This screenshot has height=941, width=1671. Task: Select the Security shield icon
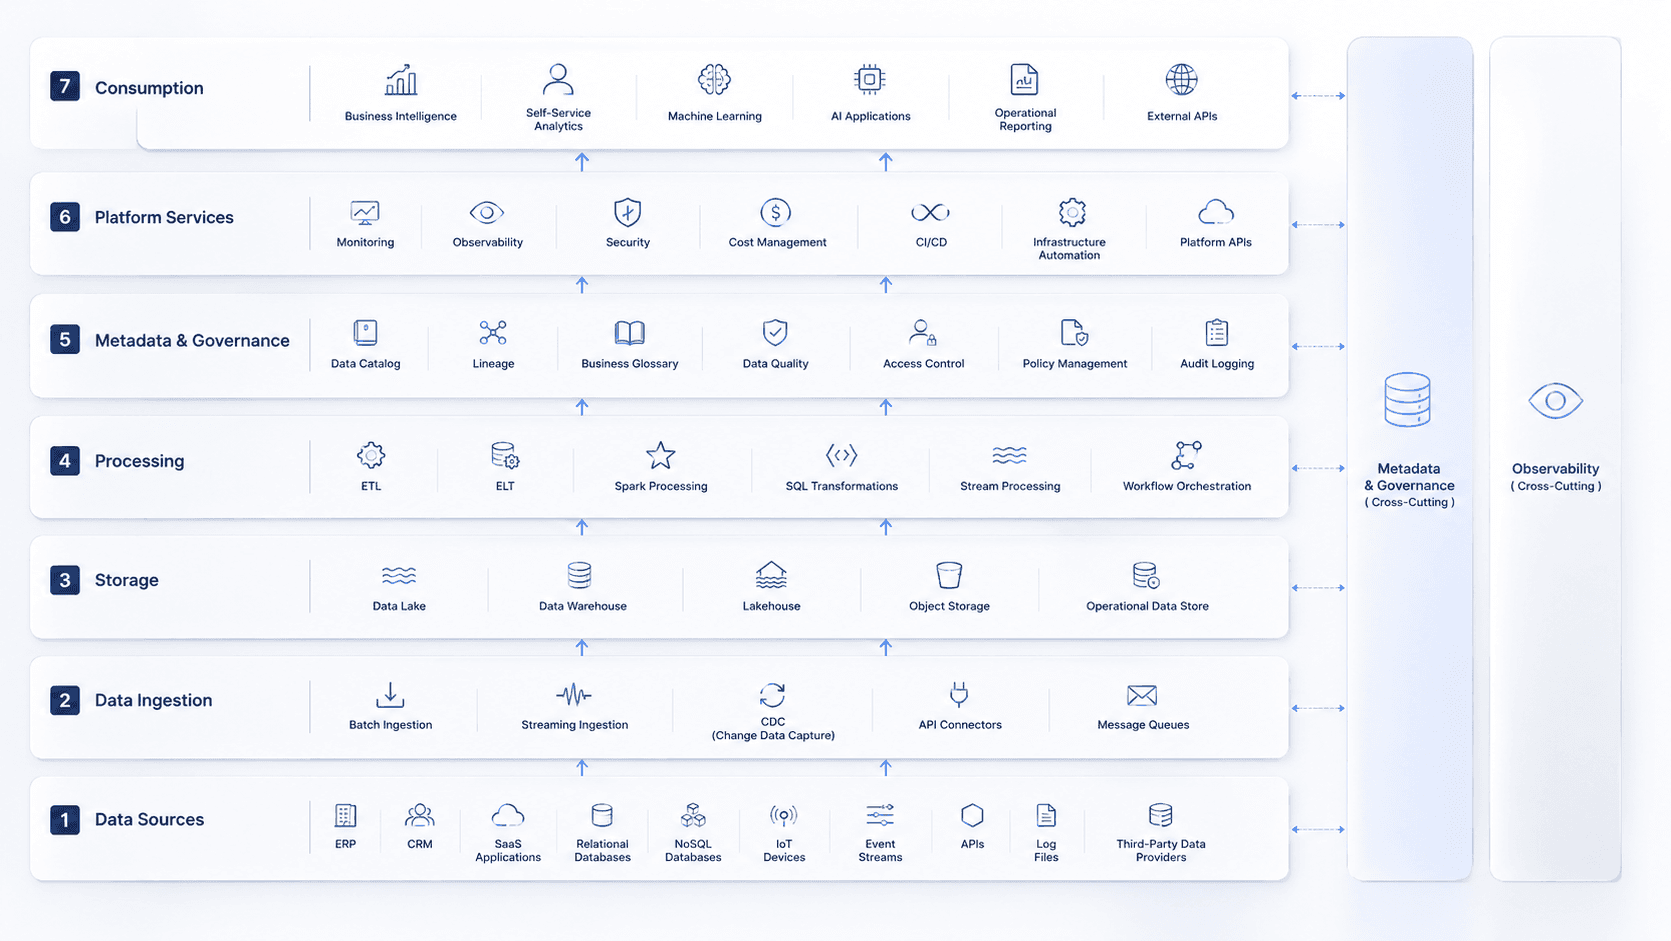click(x=627, y=212)
